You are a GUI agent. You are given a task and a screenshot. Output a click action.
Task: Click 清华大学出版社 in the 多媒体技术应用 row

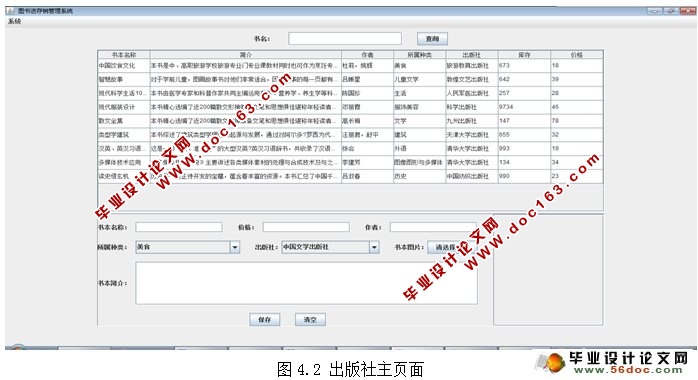(x=472, y=162)
